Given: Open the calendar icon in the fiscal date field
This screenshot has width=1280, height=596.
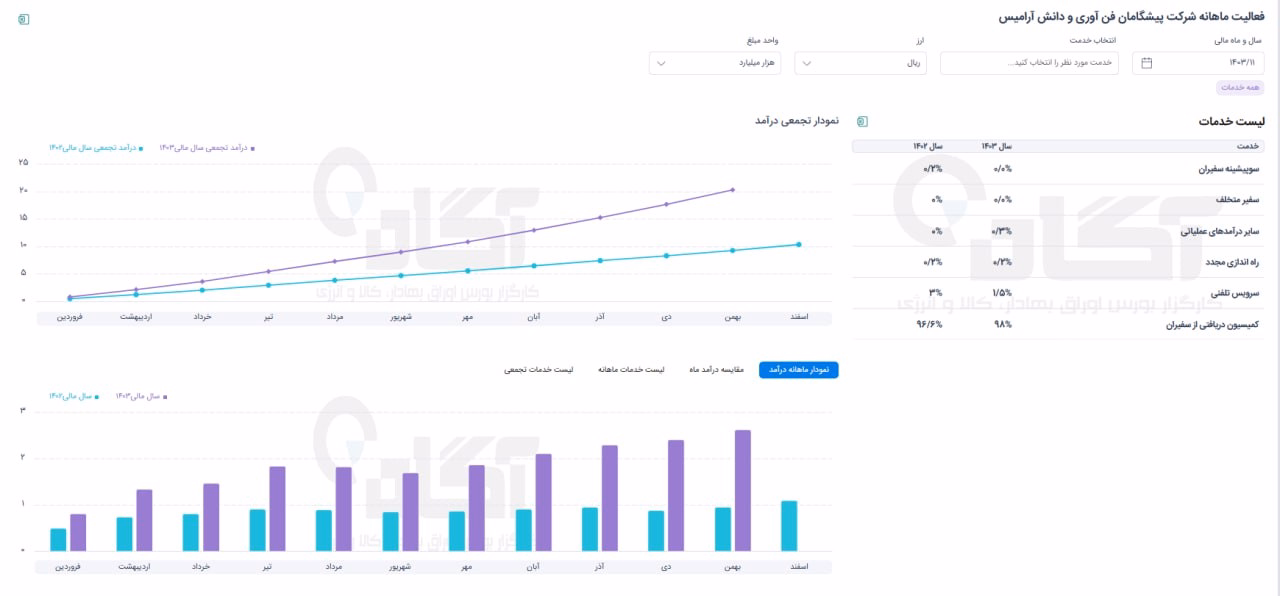Looking at the screenshot, I should coord(1147,63).
